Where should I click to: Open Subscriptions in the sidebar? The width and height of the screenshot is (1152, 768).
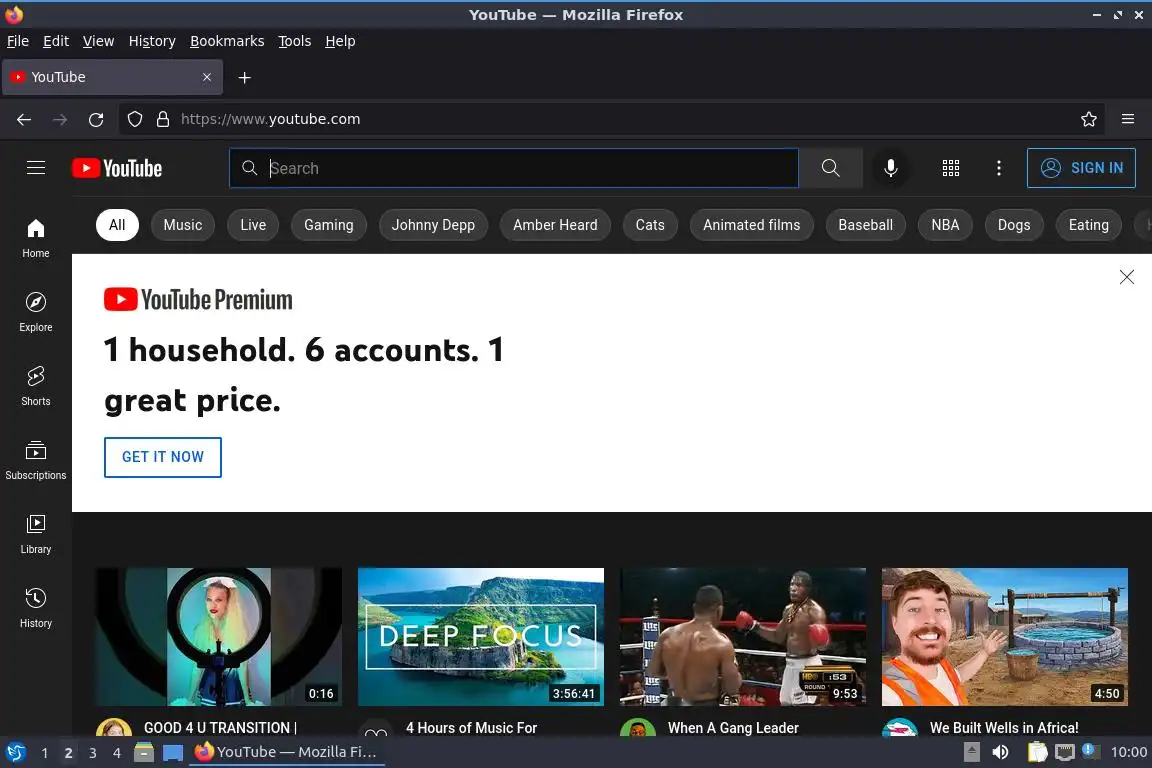(x=35, y=460)
